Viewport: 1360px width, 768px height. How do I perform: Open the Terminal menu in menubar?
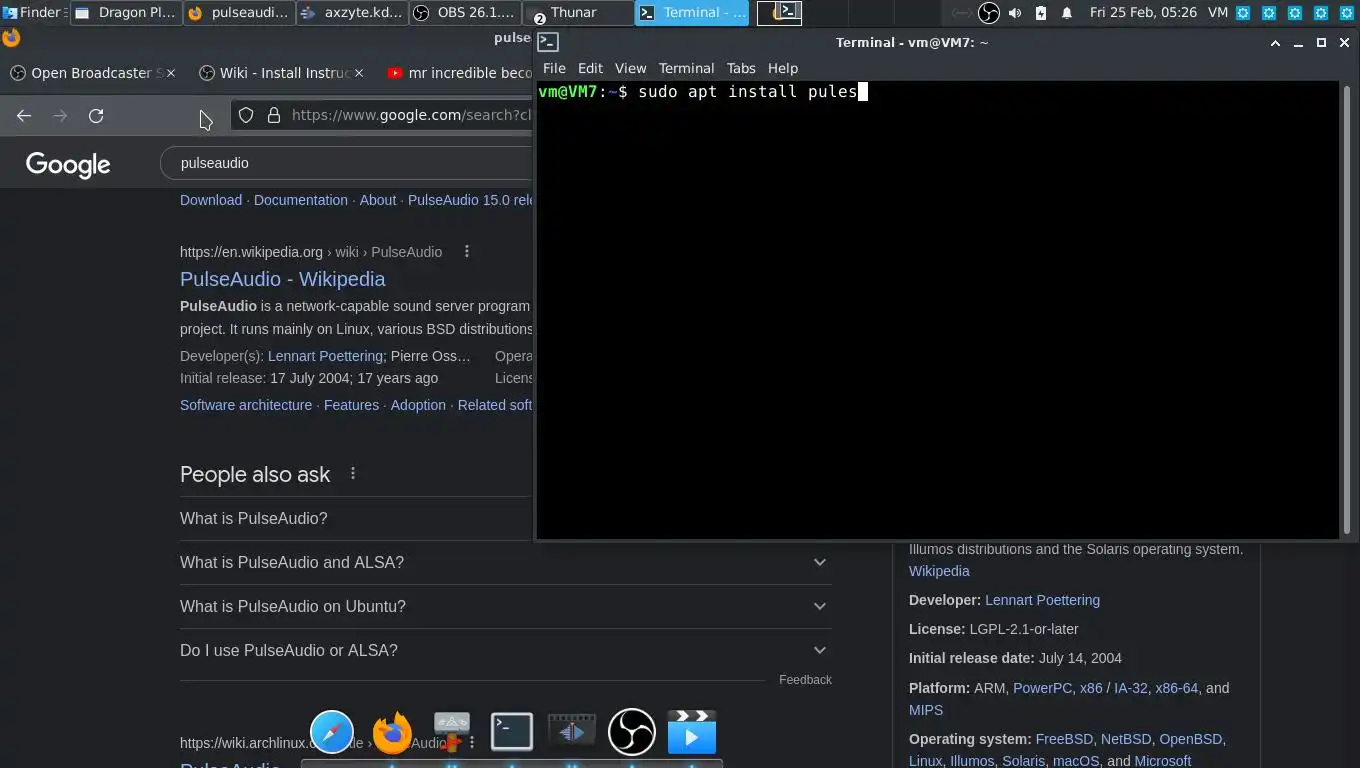pyautogui.click(x=686, y=68)
